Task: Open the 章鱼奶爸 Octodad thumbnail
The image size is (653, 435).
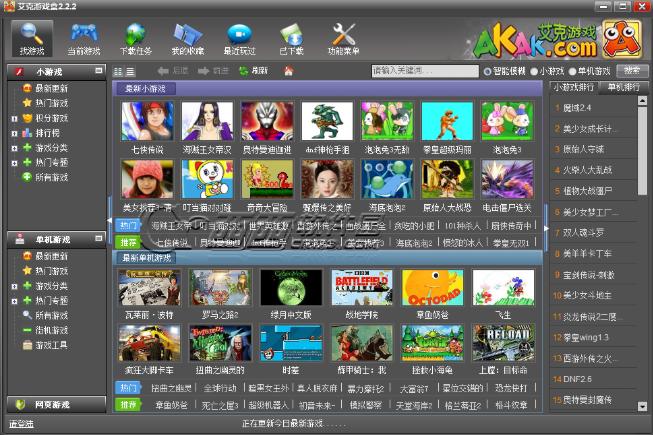Action: pos(432,287)
